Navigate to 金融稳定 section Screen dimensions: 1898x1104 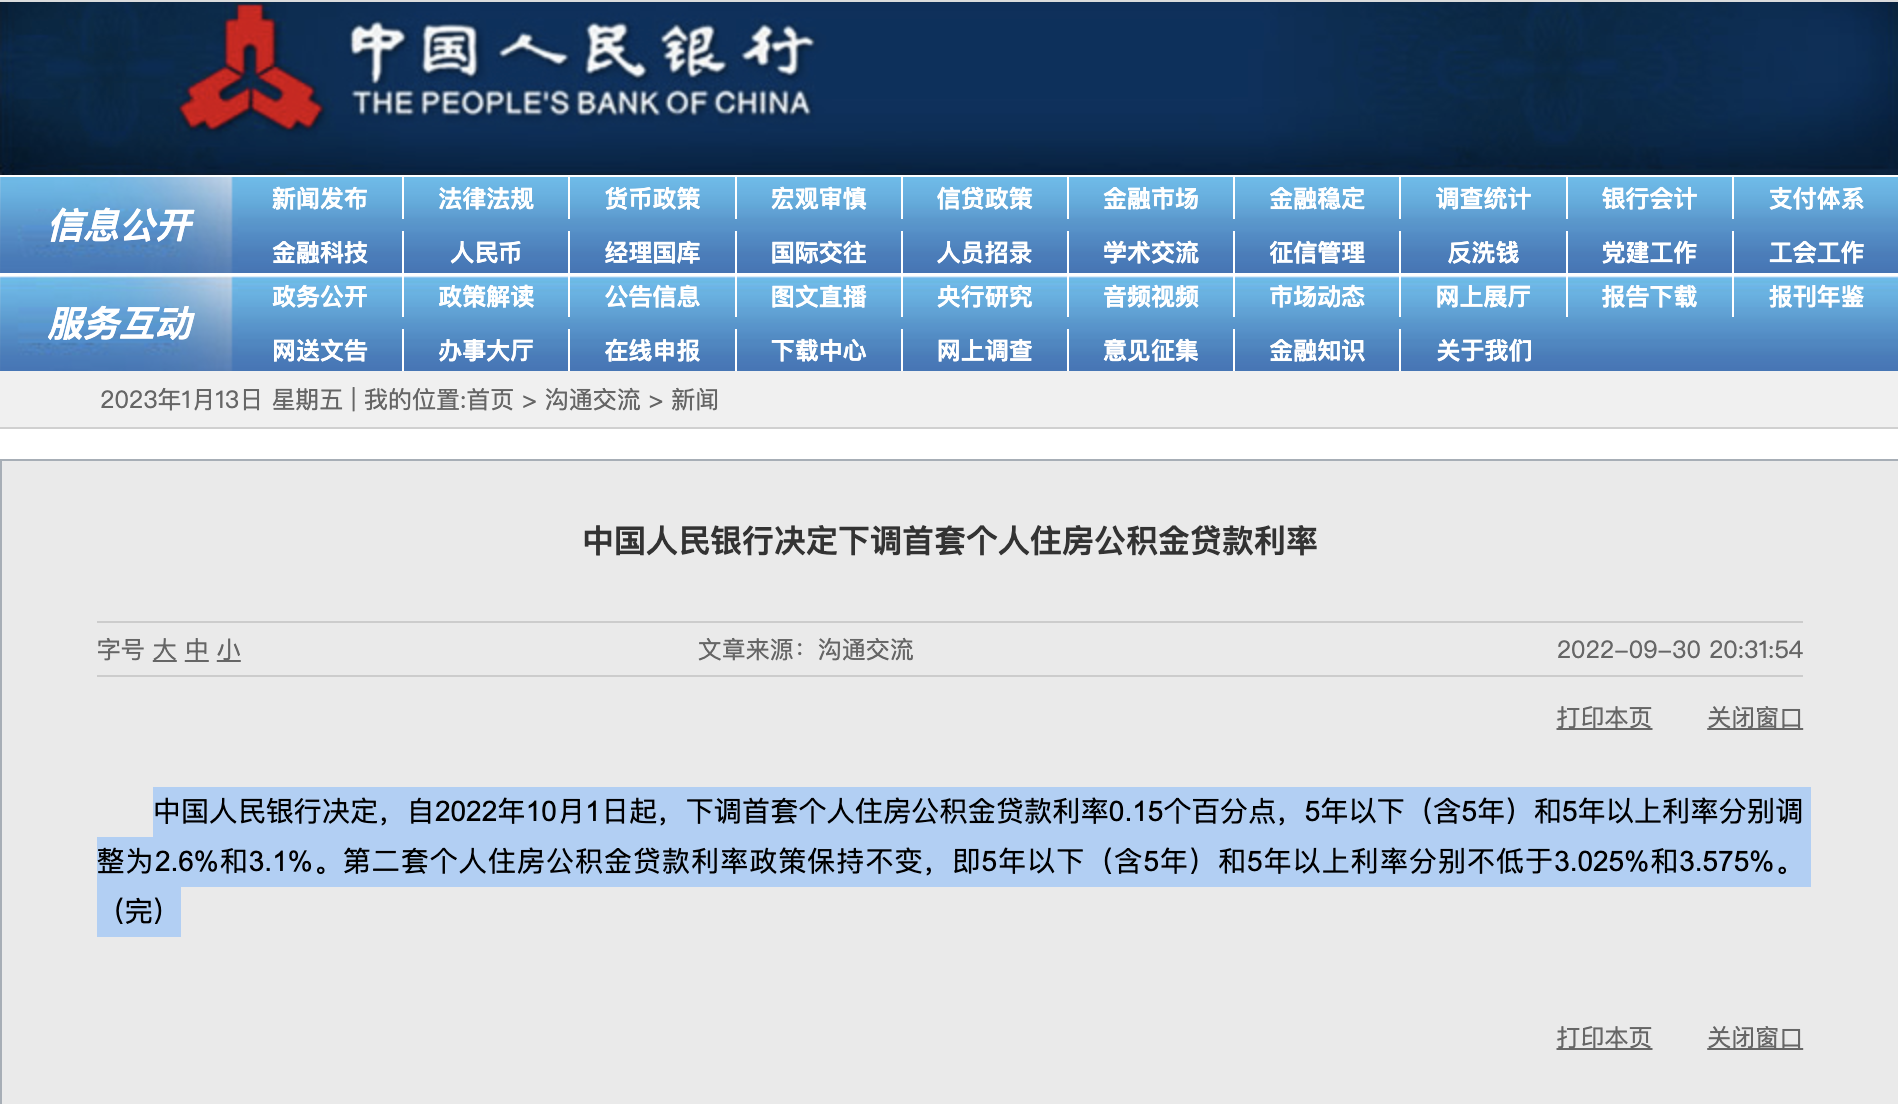pos(1317,199)
